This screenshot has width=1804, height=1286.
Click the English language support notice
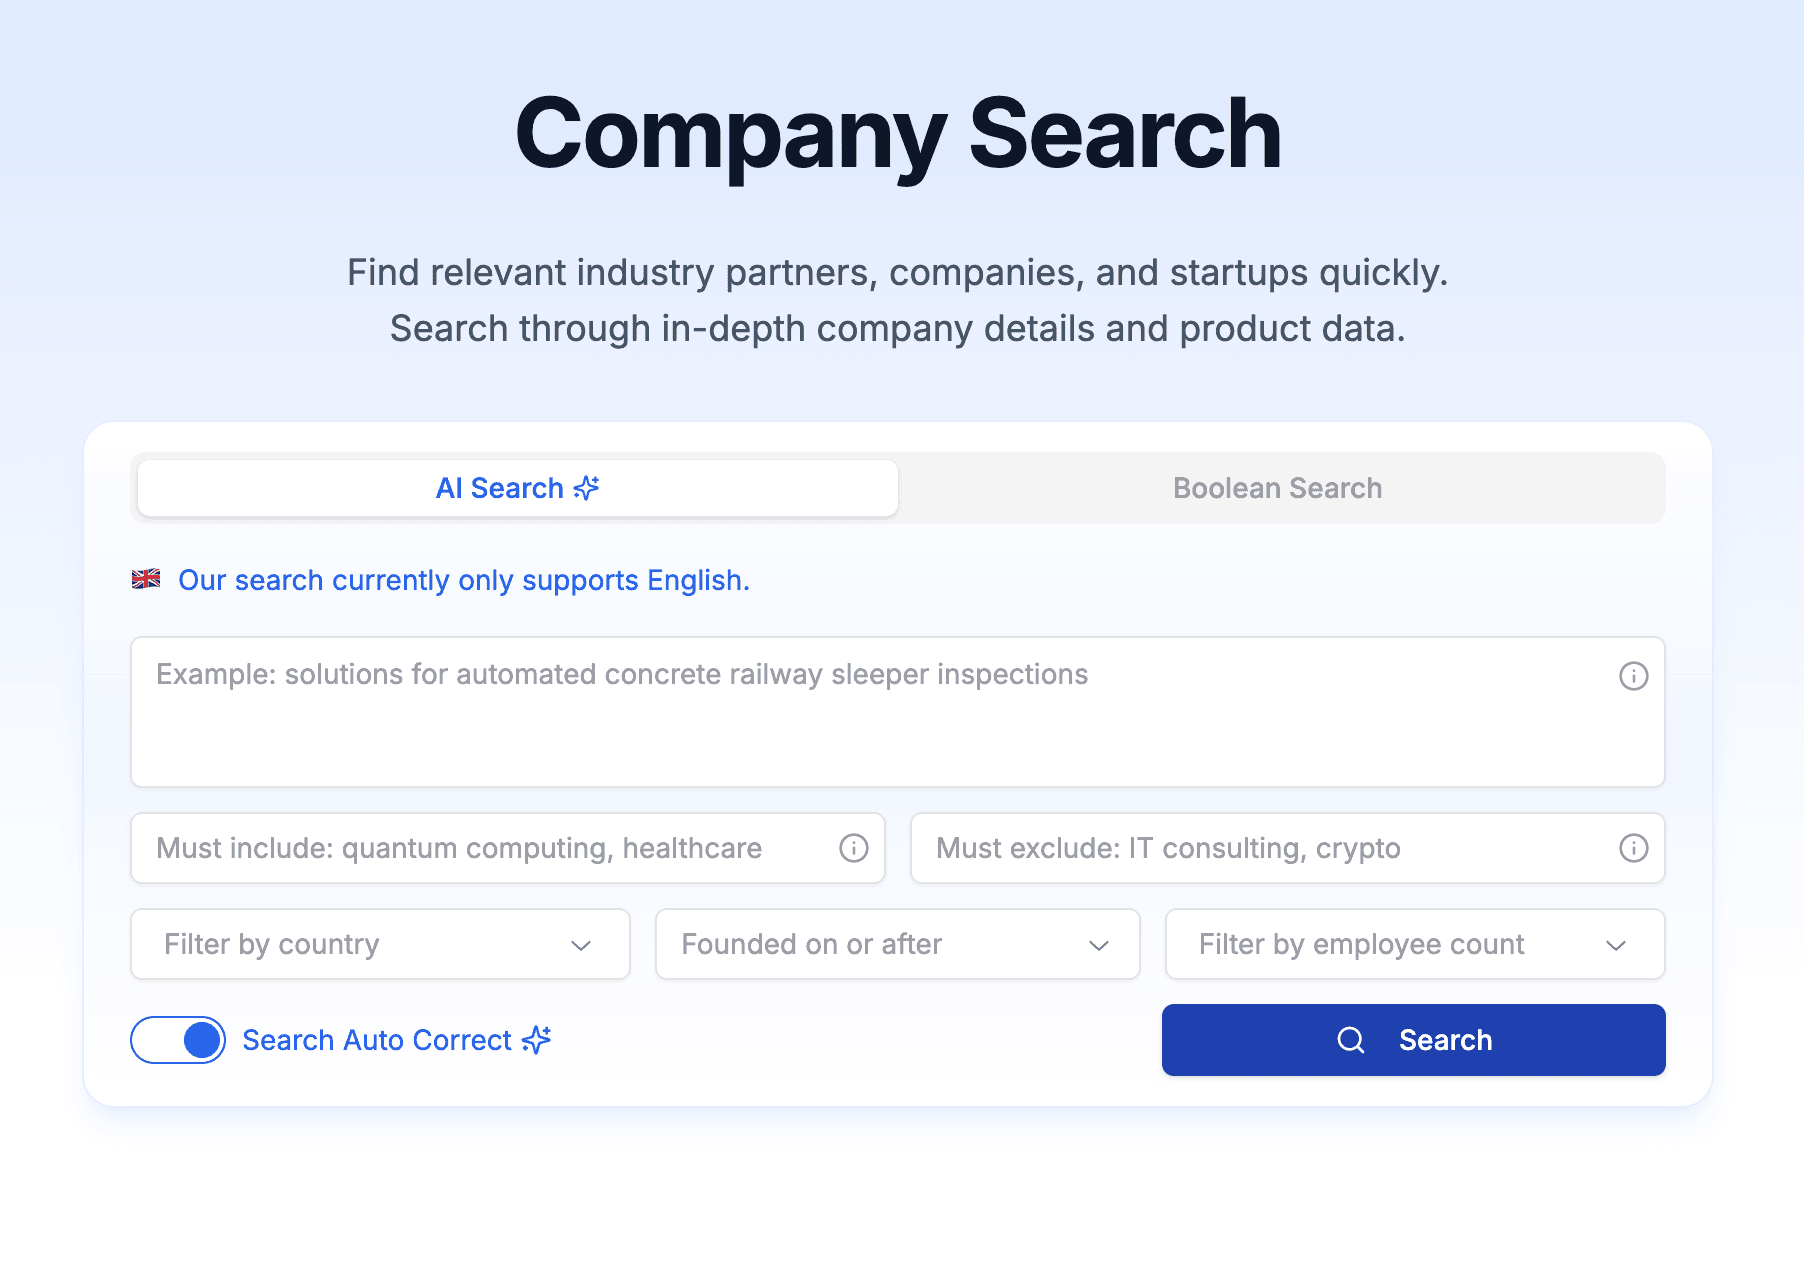[463, 580]
